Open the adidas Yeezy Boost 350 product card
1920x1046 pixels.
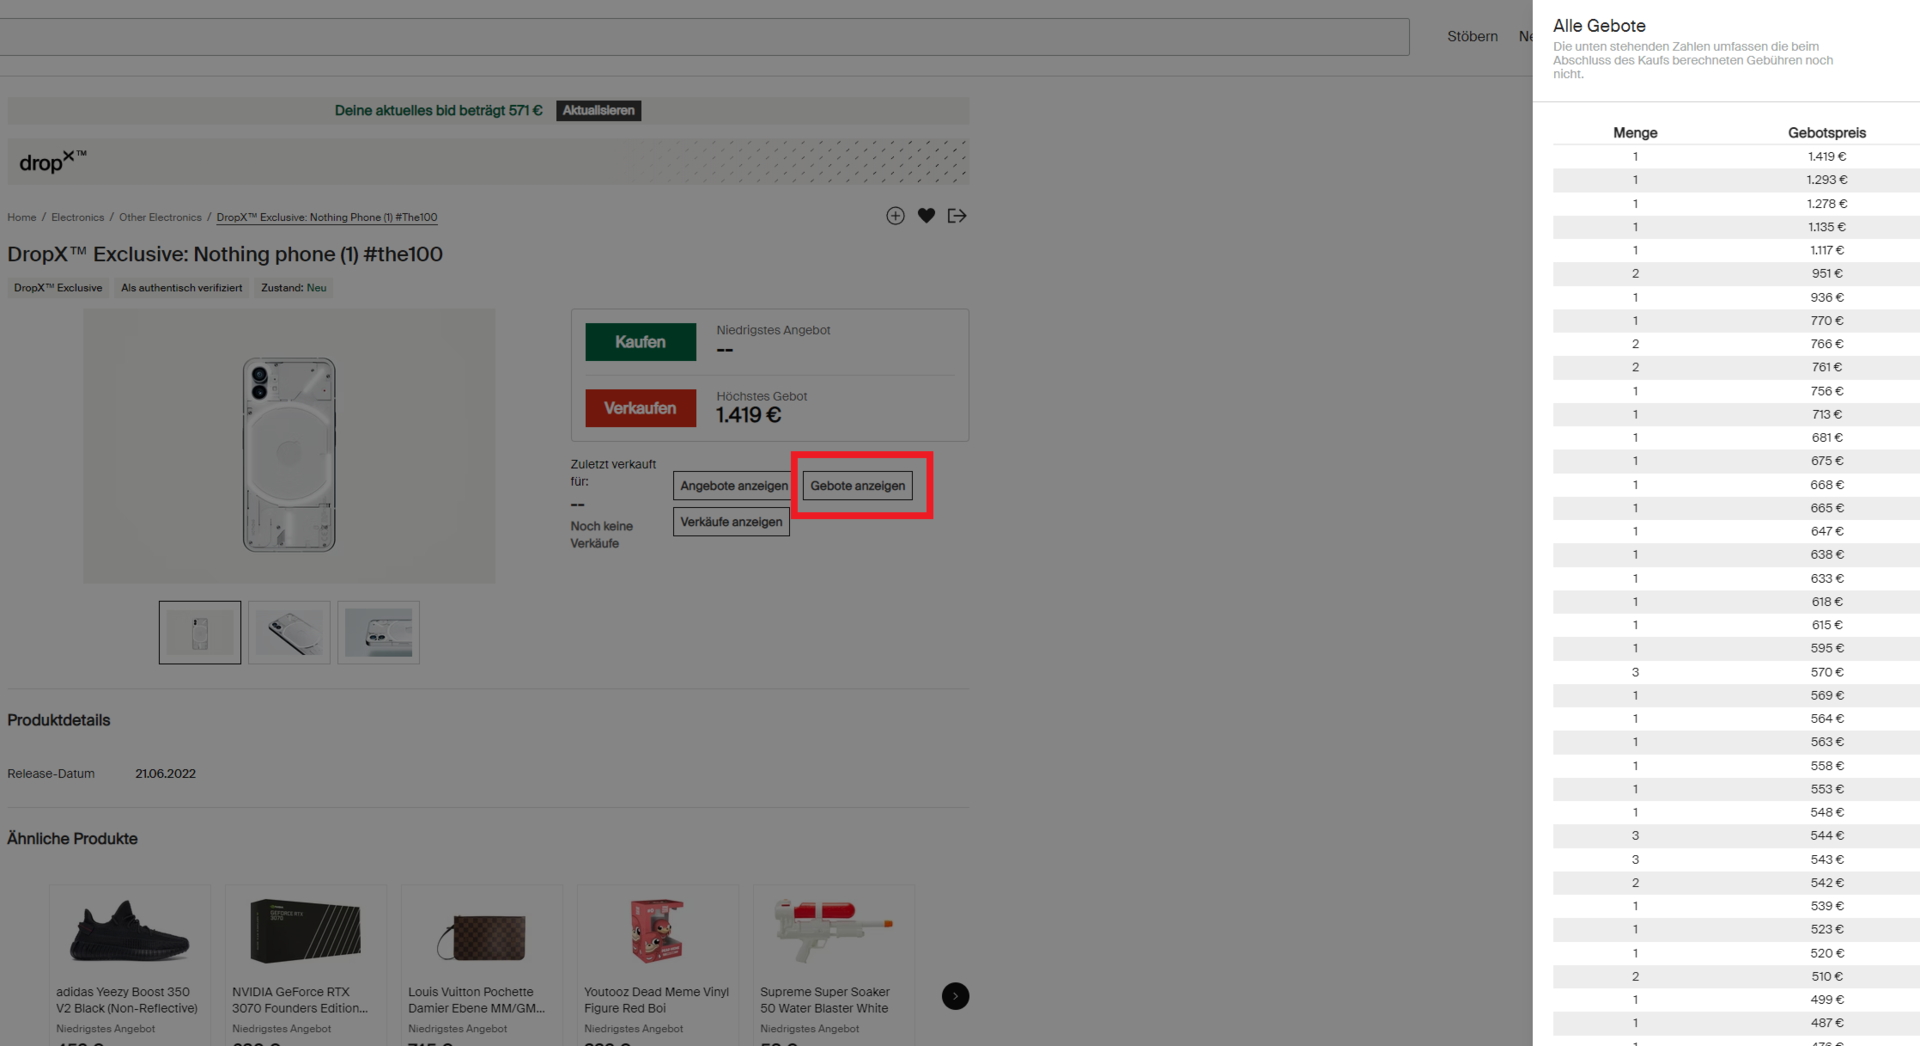pos(129,965)
